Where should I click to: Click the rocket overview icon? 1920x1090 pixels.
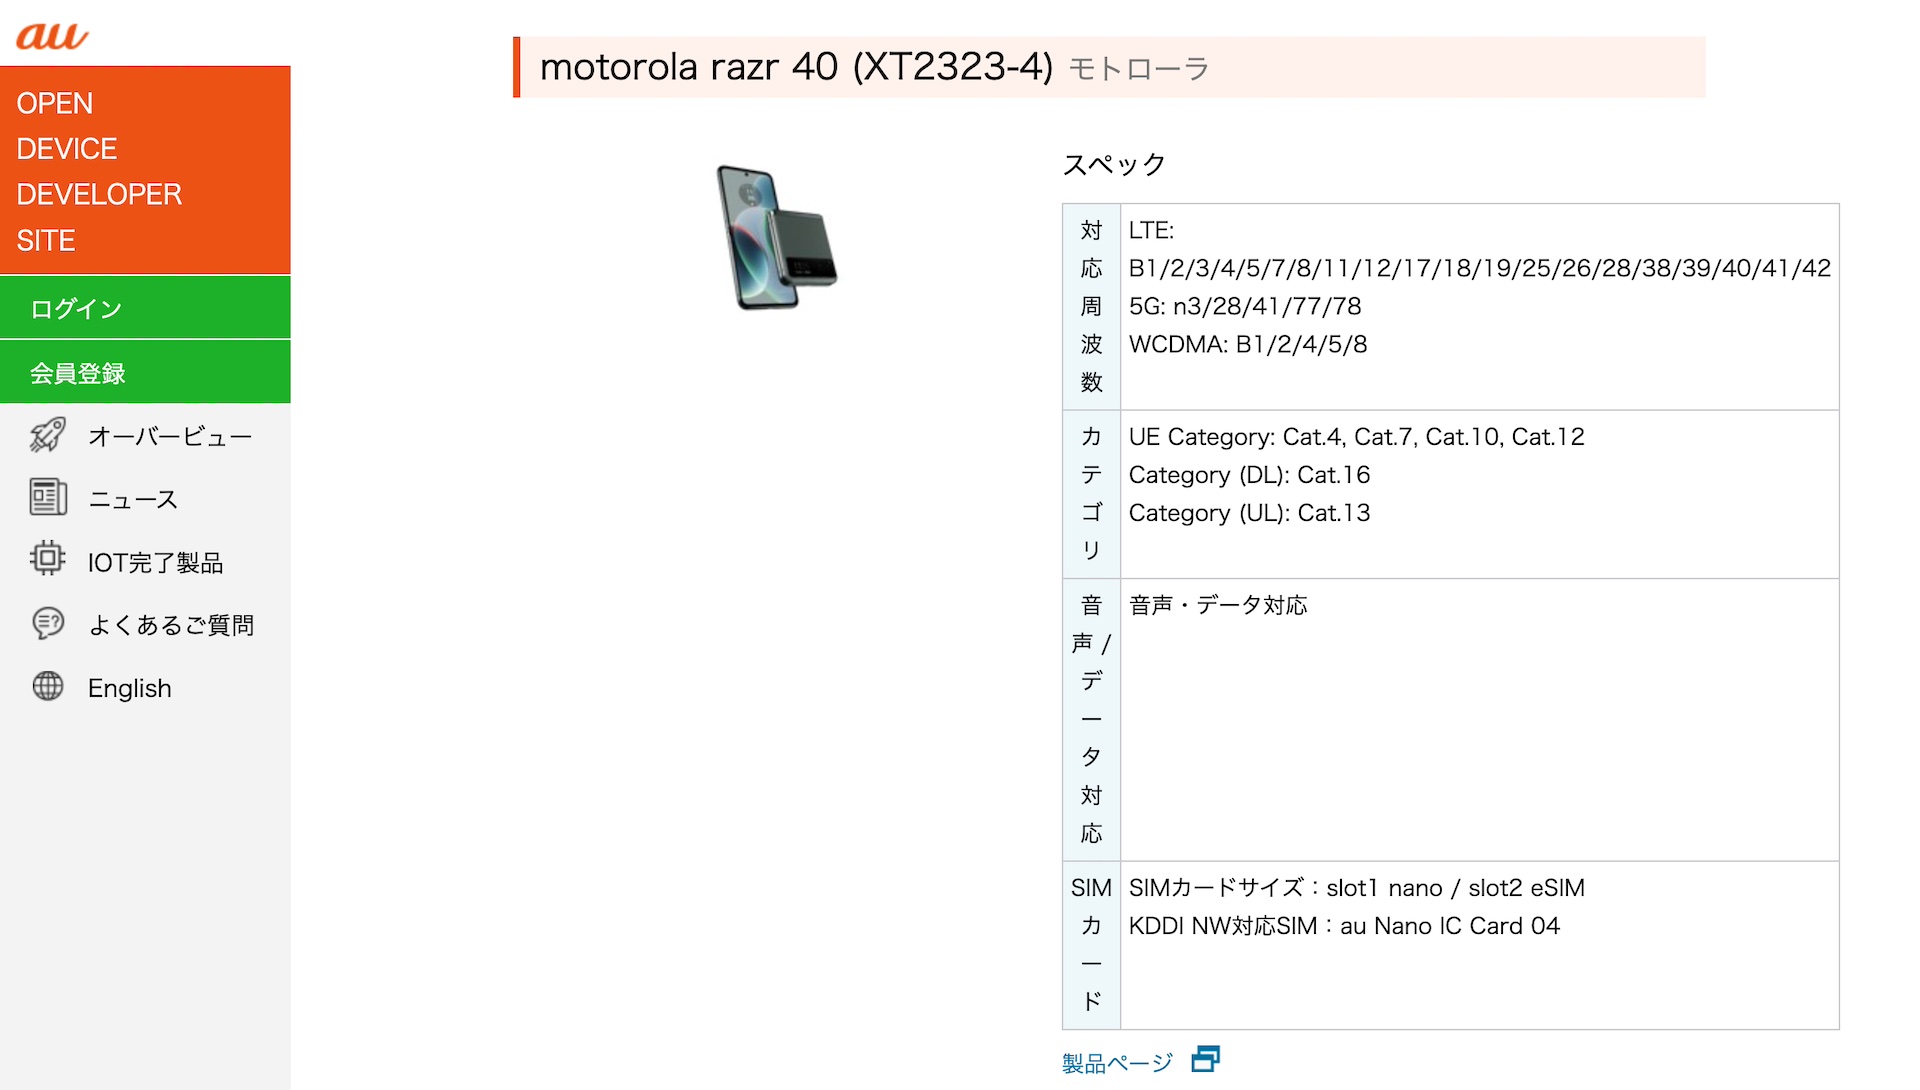pos(47,435)
